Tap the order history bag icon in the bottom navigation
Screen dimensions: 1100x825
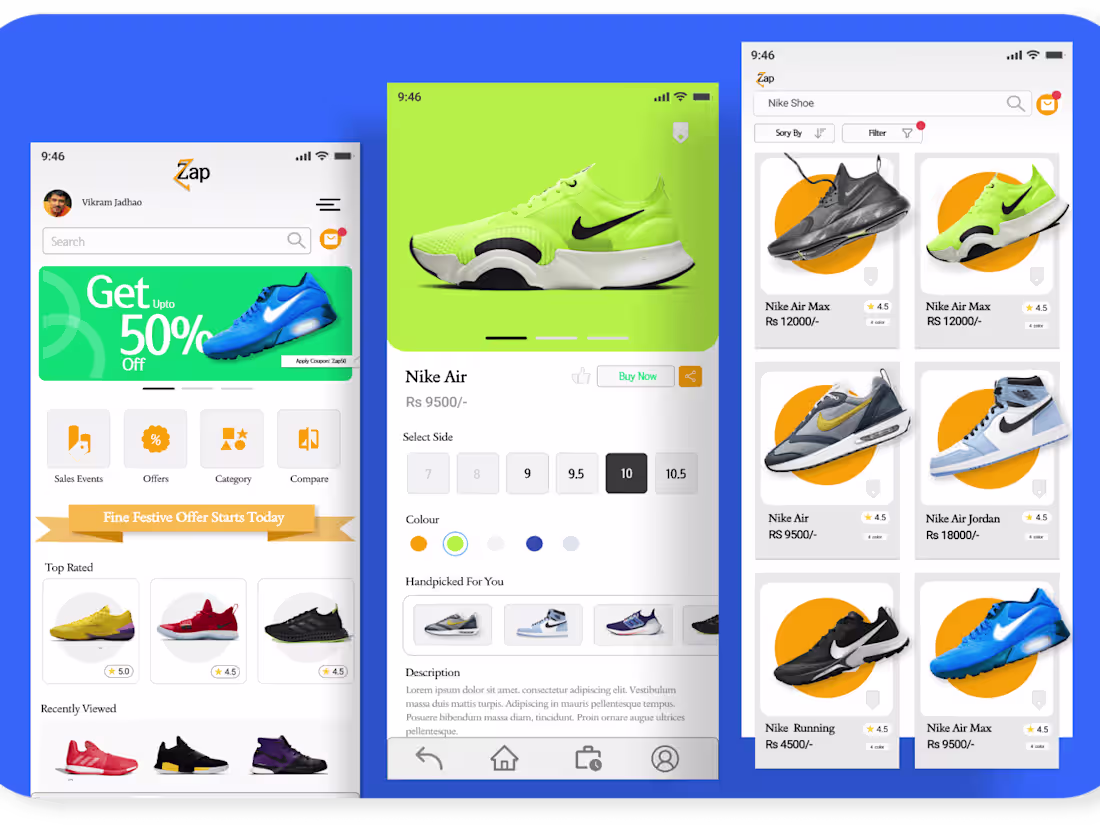[x=588, y=758]
